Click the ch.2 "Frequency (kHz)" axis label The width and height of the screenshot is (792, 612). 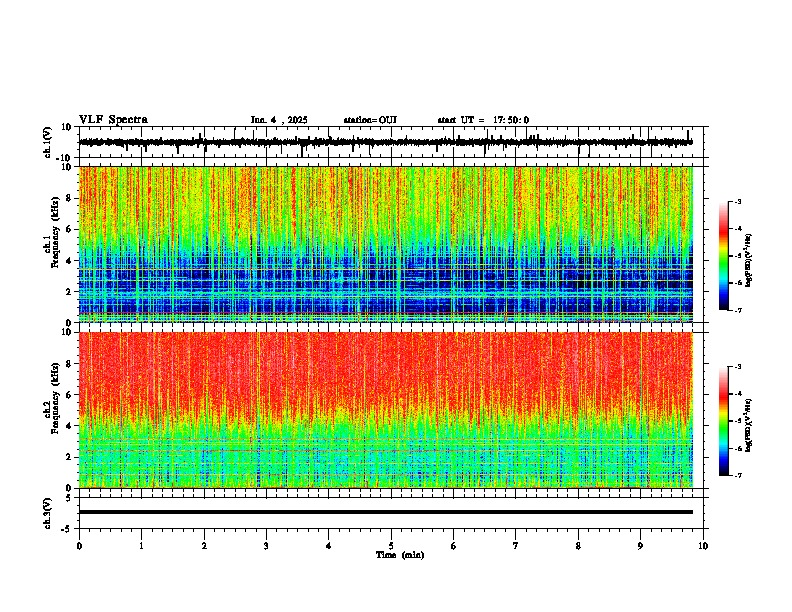pos(55,398)
